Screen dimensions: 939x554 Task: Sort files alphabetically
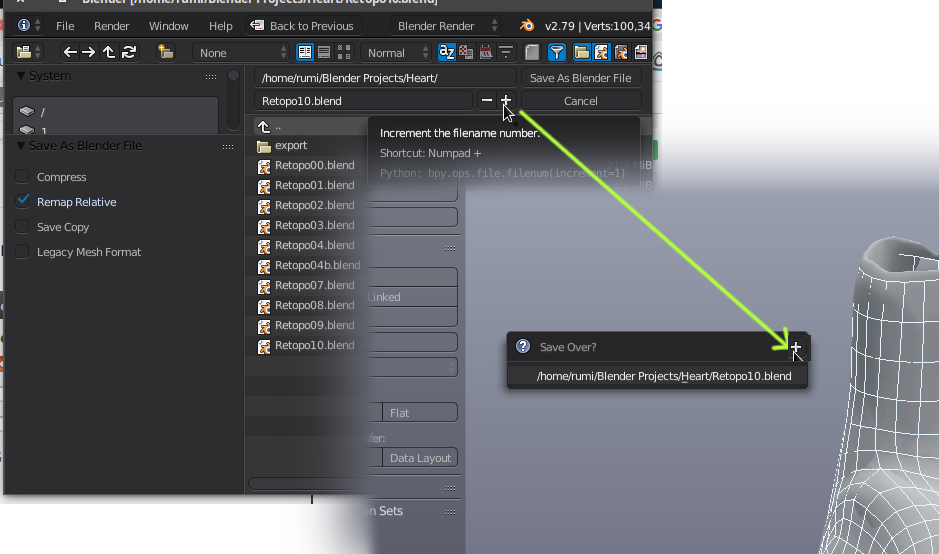click(447, 52)
